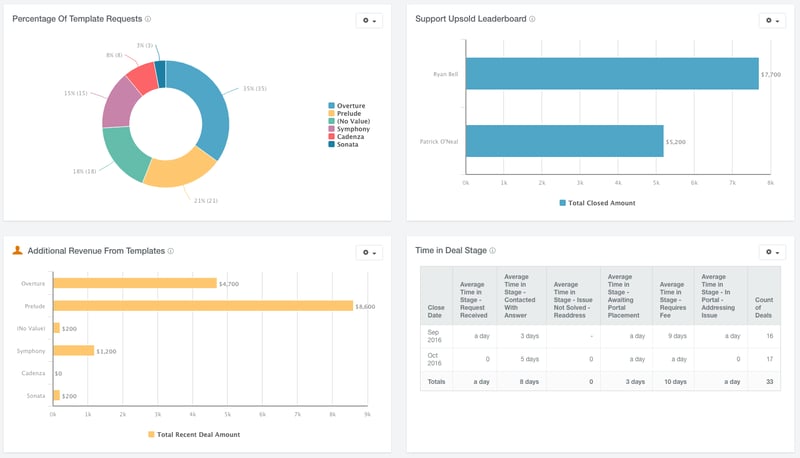Expand settings dropdown for Time in Deal Stage
800x458 pixels.
773,252
